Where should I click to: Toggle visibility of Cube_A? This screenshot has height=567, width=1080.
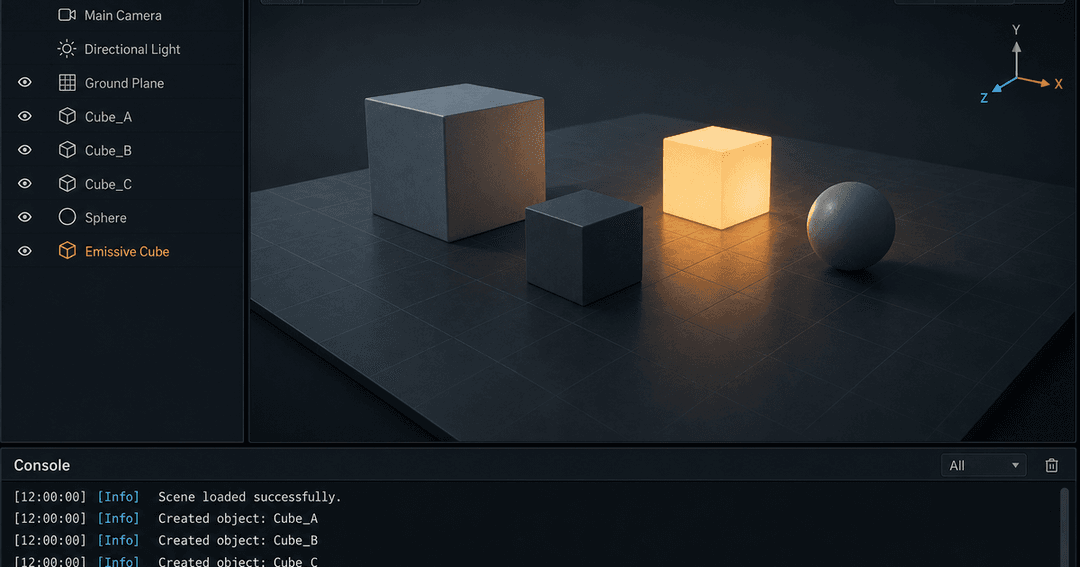[x=25, y=116]
